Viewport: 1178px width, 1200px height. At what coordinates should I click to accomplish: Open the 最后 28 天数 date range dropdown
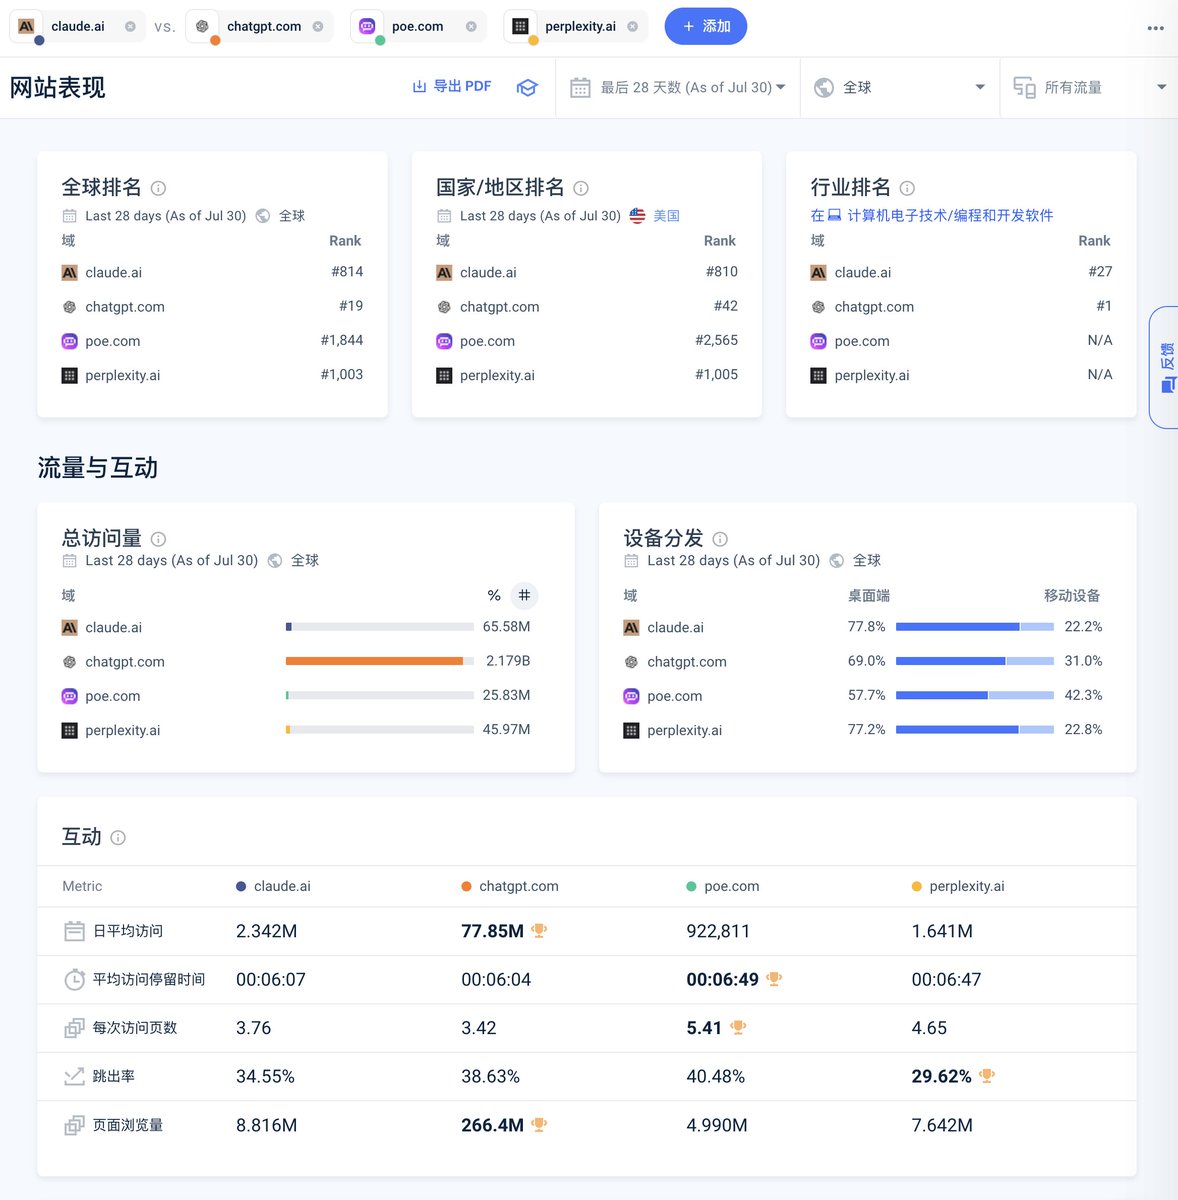click(678, 88)
